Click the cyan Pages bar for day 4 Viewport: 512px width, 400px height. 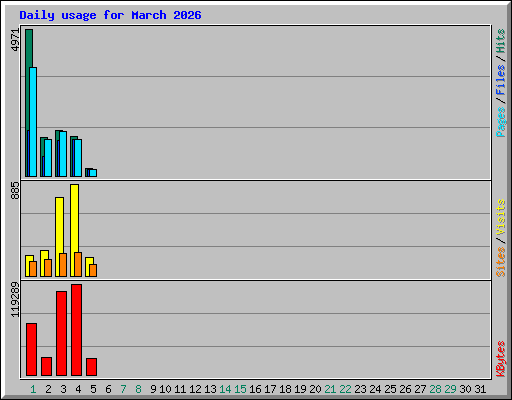click(78, 158)
